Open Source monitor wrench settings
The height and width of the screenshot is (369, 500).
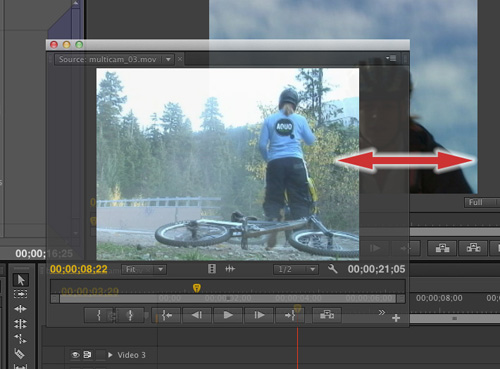(332, 269)
